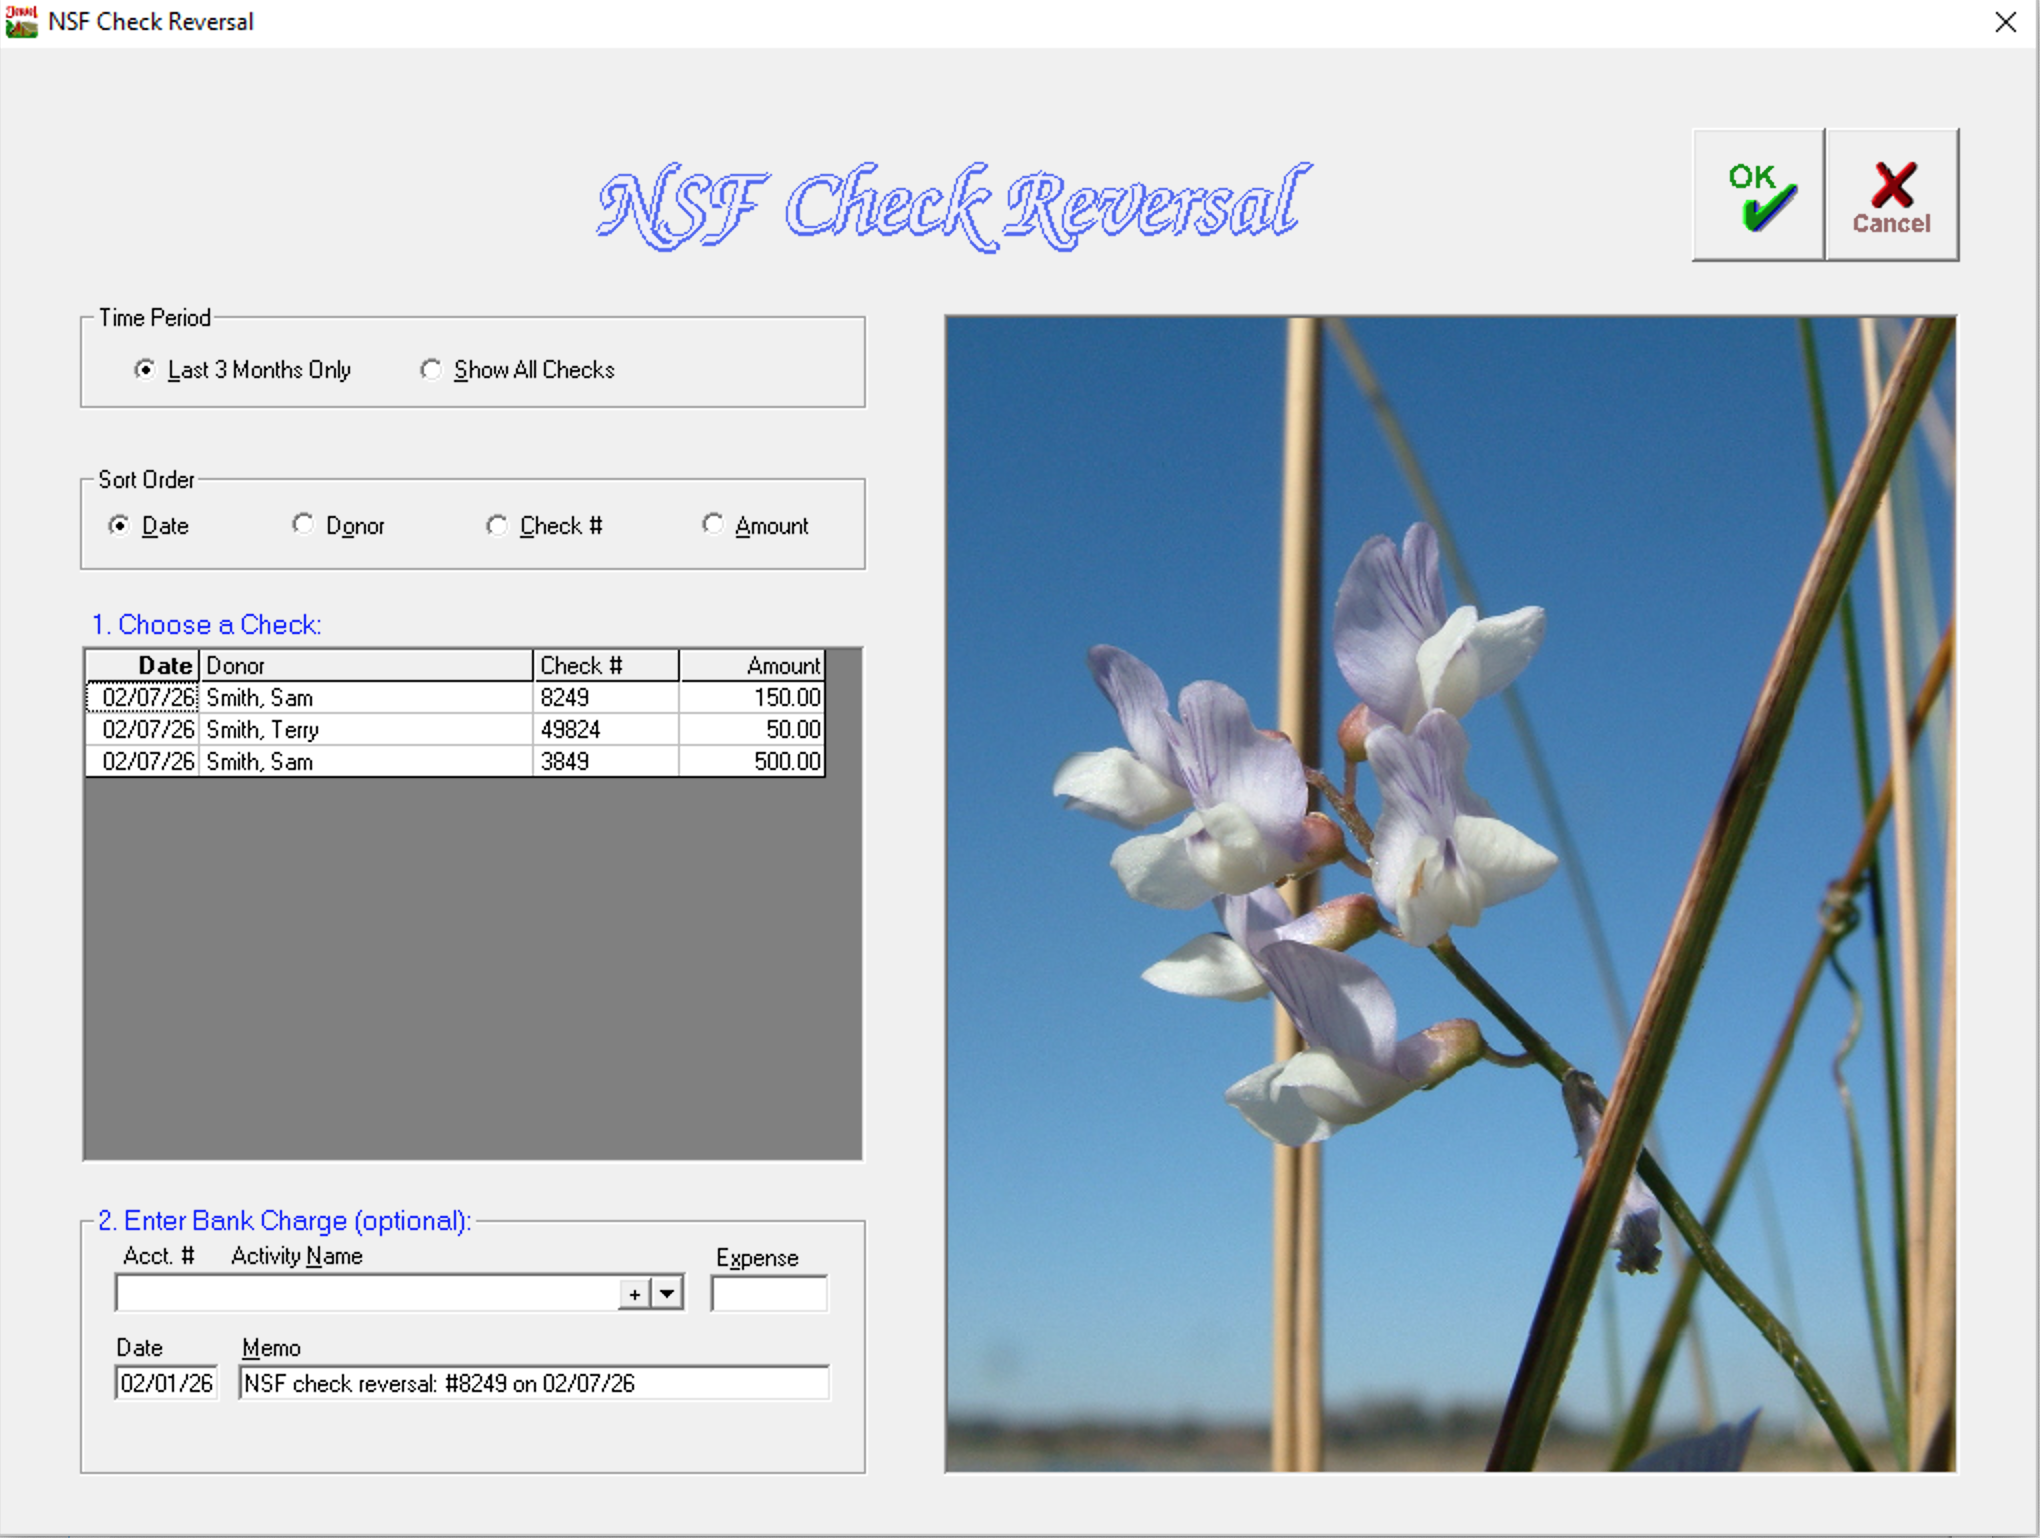This screenshot has width=2040, height=1538.
Task: Click the app icon in title bar
Action: coord(20,20)
